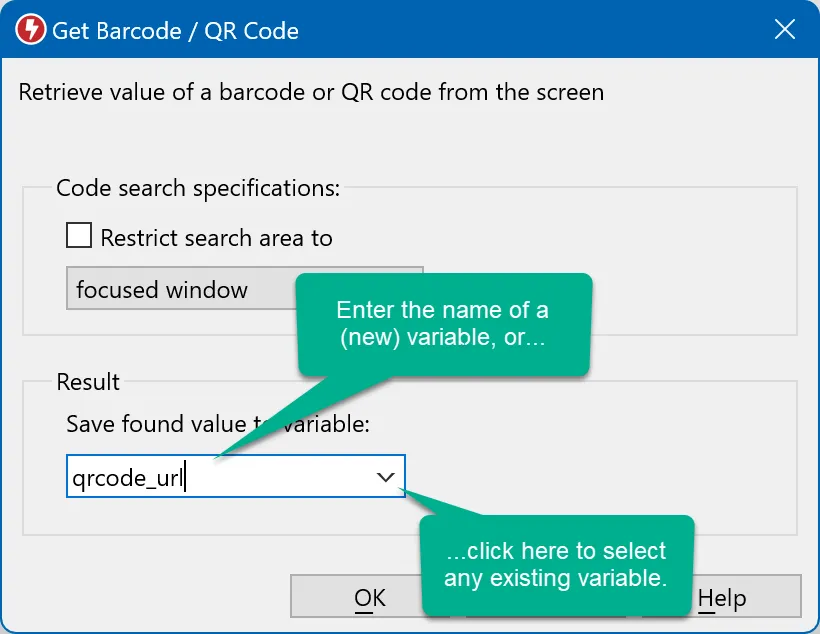Expand the variable selection dropdown arrow
This screenshot has width=820, height=634.
point(386,477)
